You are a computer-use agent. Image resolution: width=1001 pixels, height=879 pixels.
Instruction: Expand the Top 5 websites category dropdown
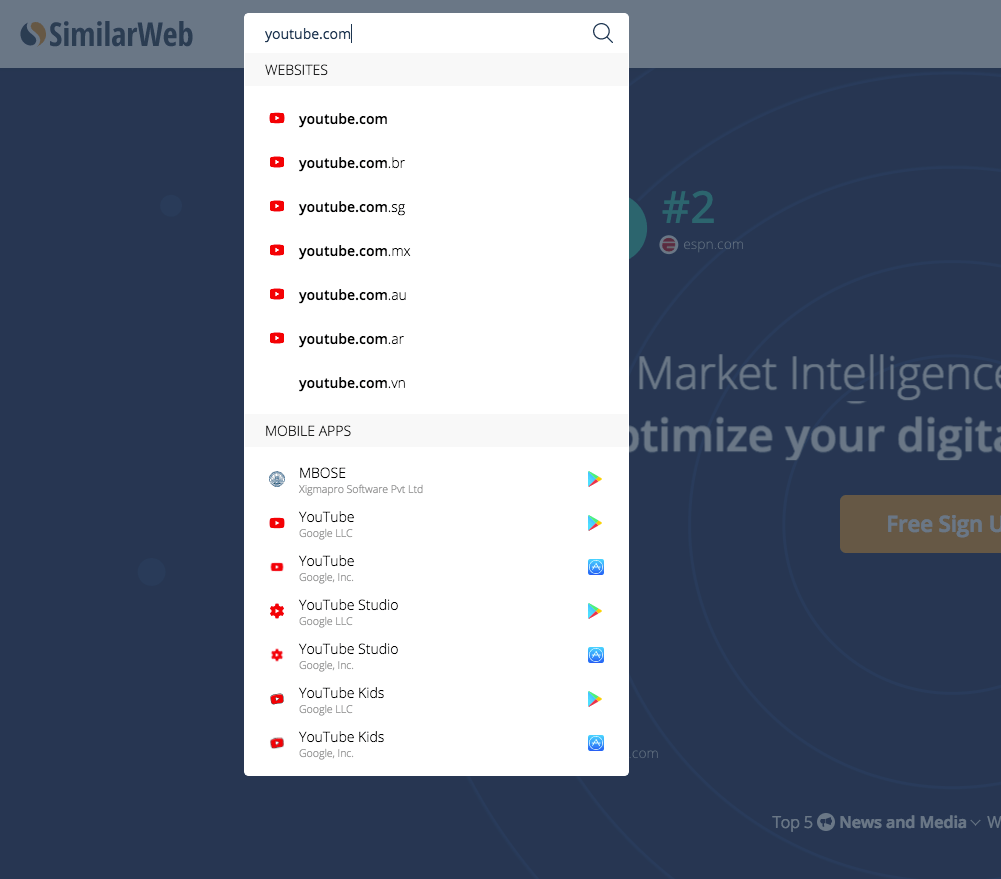click(975, 821)
